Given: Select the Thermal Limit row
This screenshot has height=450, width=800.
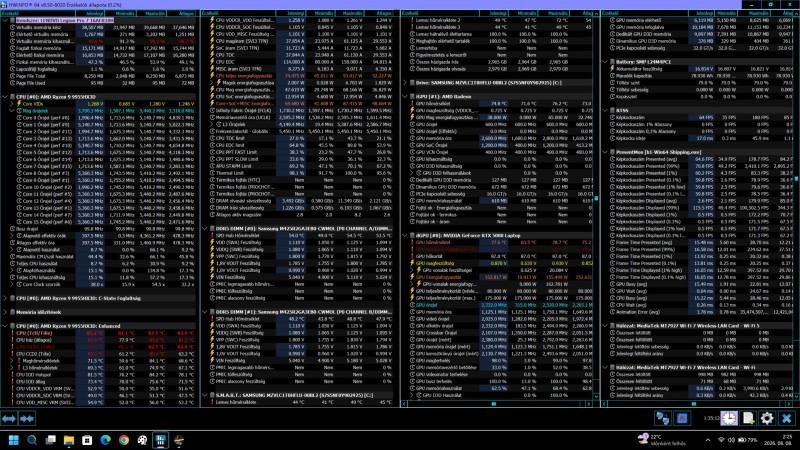Looking at the screenshot, I should click(299, 173).
